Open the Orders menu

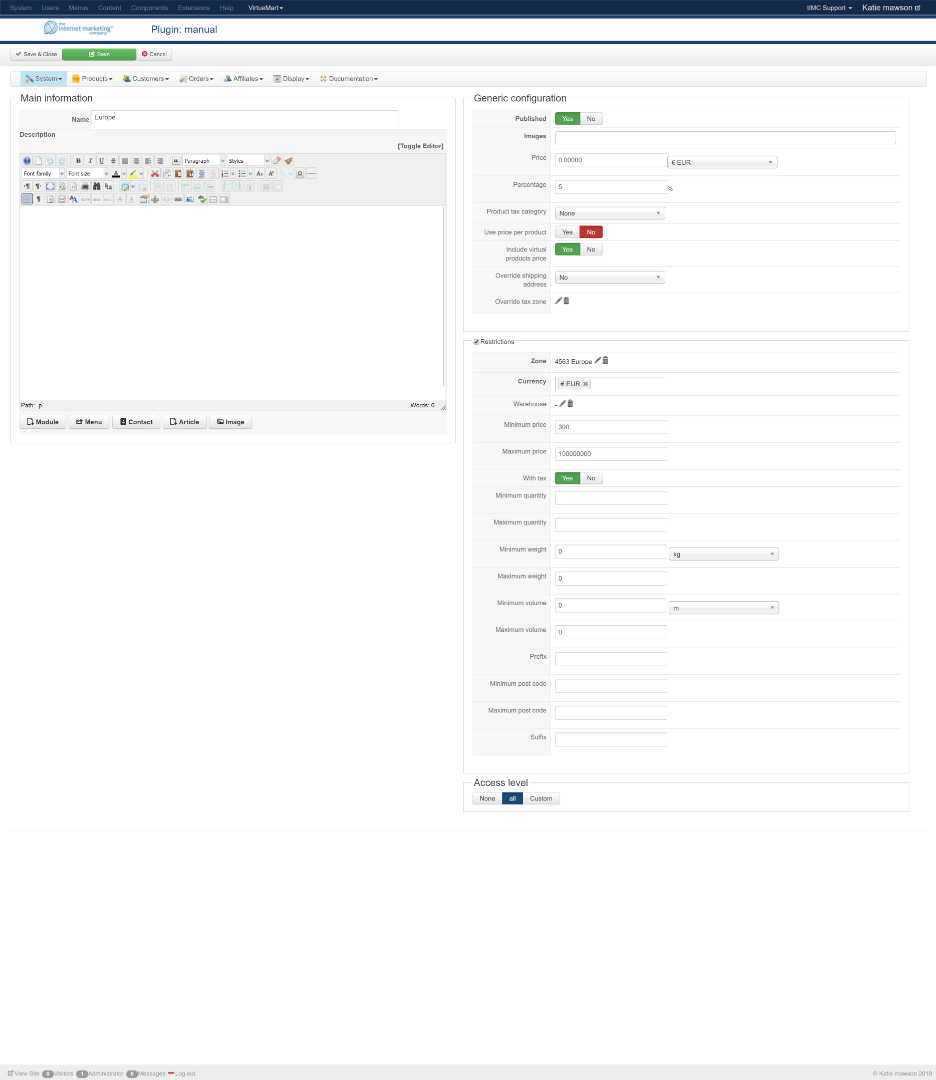(196, 79)
